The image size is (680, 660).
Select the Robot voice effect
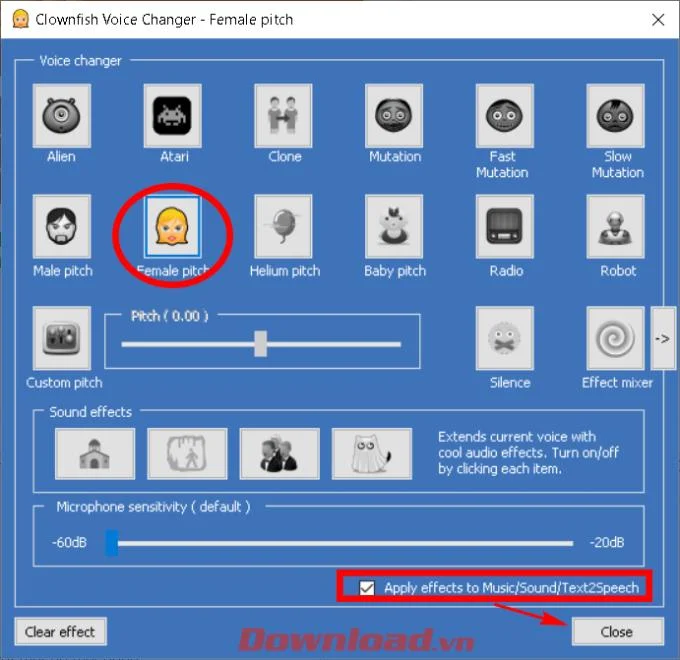615,226
